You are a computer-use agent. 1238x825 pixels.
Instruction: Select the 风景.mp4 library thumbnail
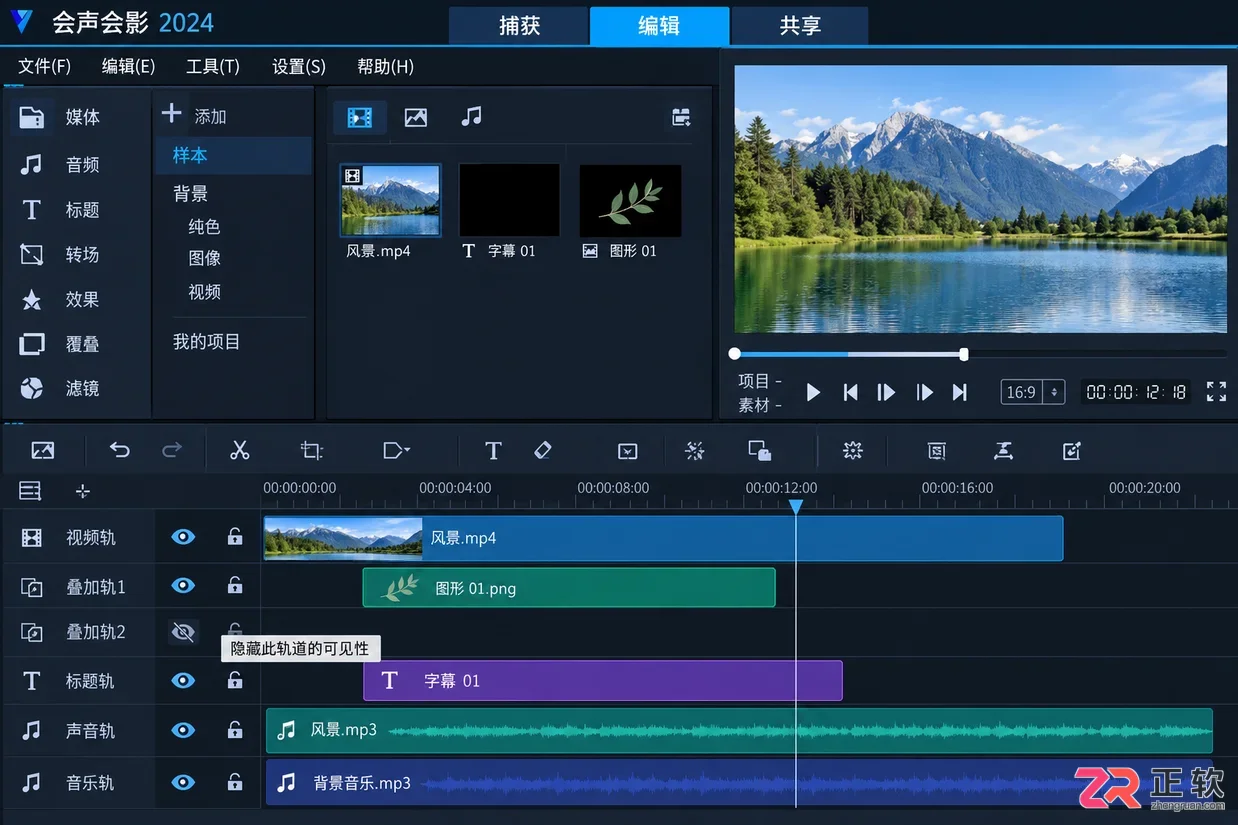point(390,200)
